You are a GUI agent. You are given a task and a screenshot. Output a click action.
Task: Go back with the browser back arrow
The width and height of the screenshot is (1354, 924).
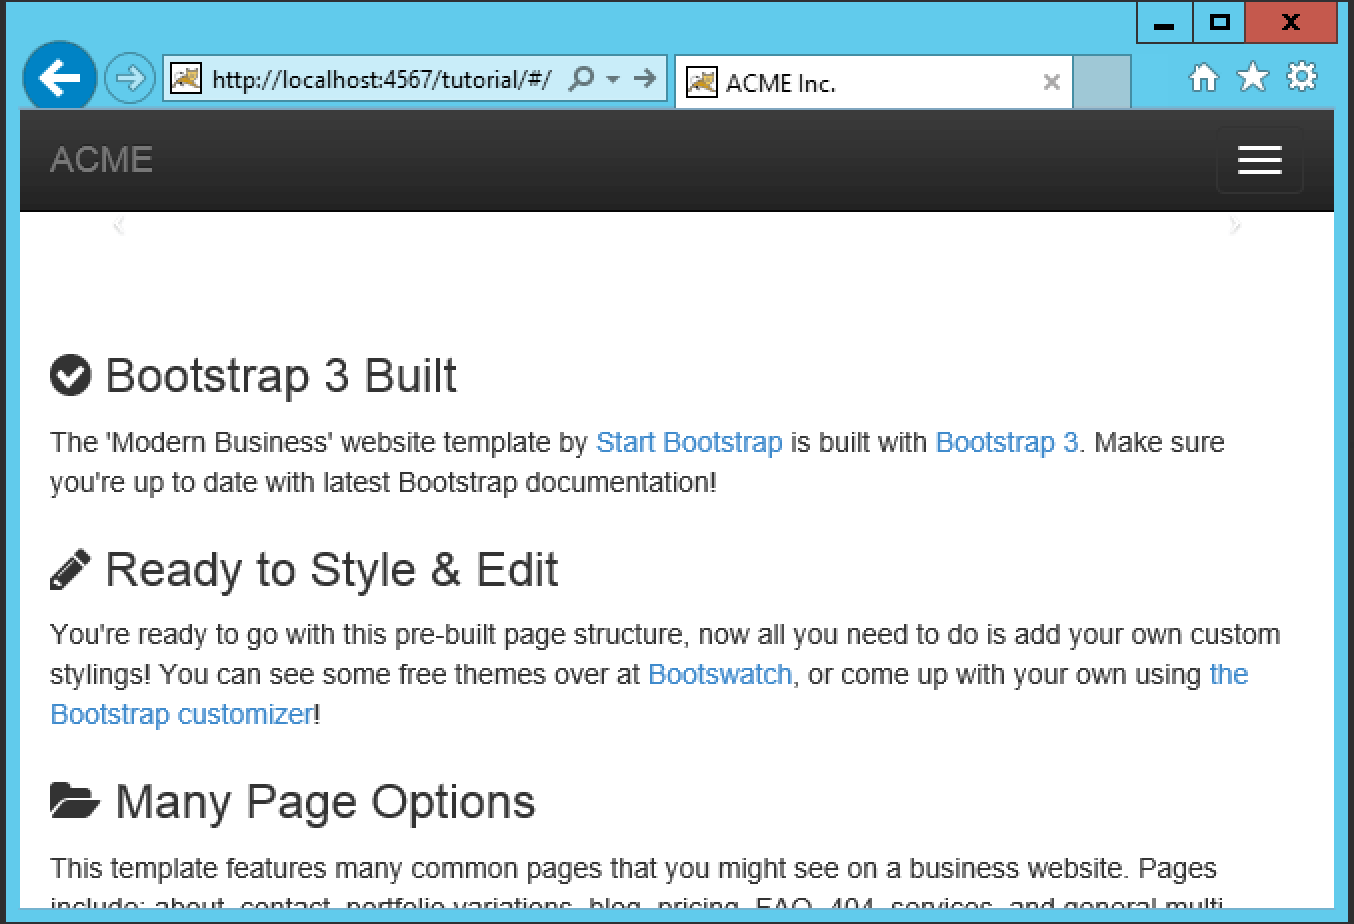(x=59, y=78)
